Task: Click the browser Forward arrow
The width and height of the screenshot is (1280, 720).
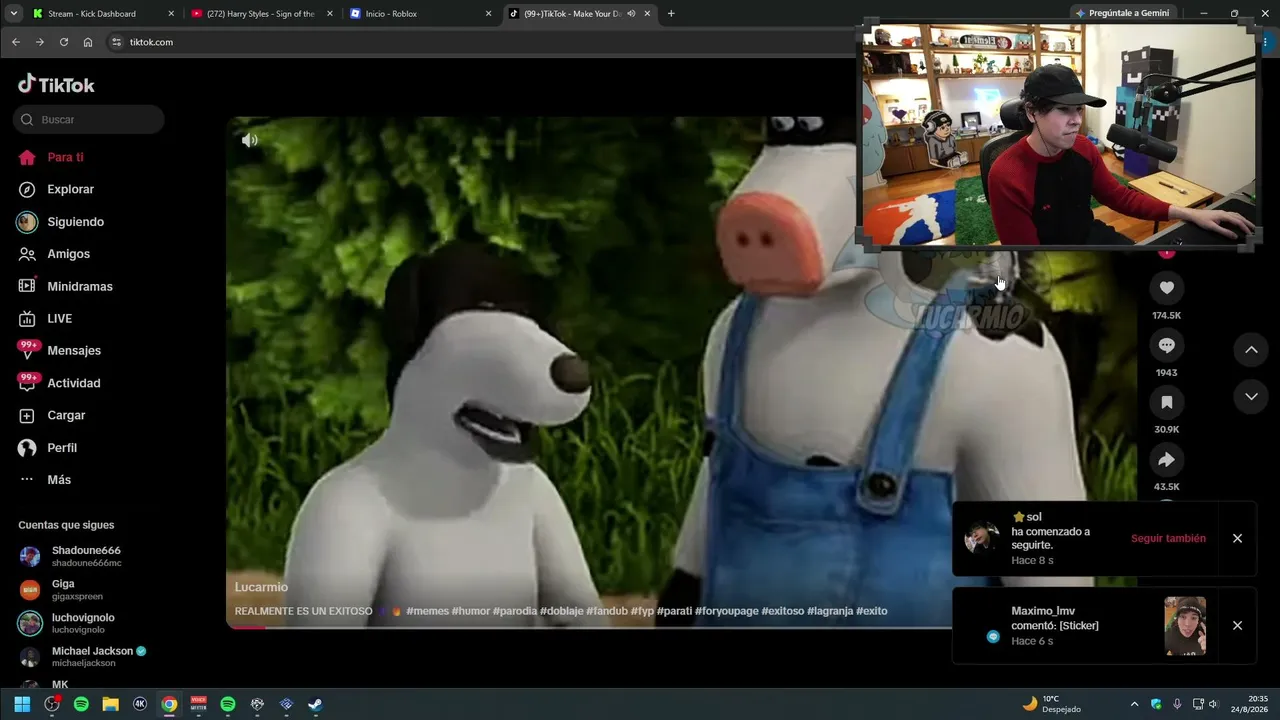Action: [39, 42]
